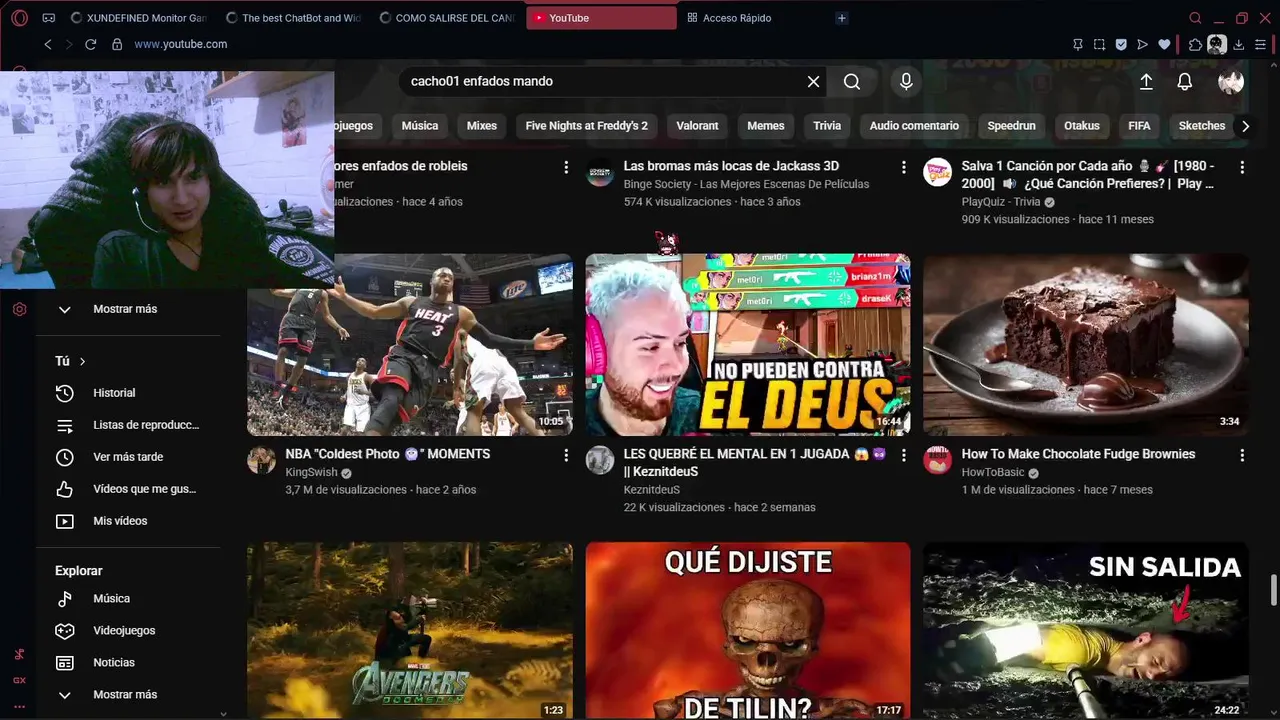
Task: Click the YouTube create upload icon
Action: coord(1146,82)
